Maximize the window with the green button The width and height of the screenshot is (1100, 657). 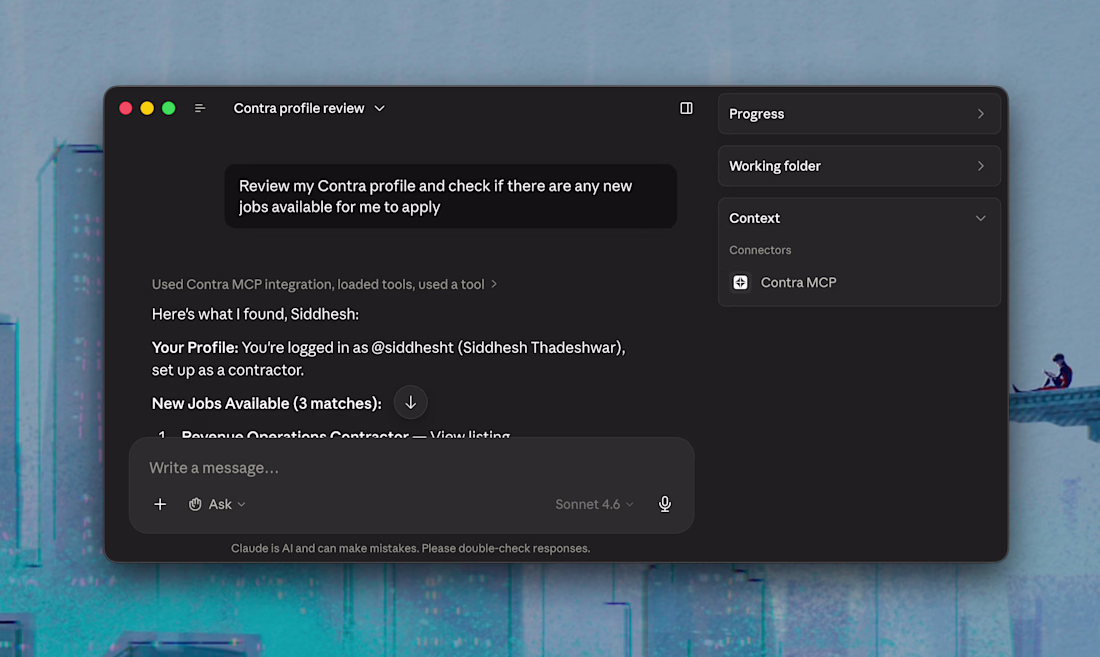pyautogui.click(x=168, y=108)
